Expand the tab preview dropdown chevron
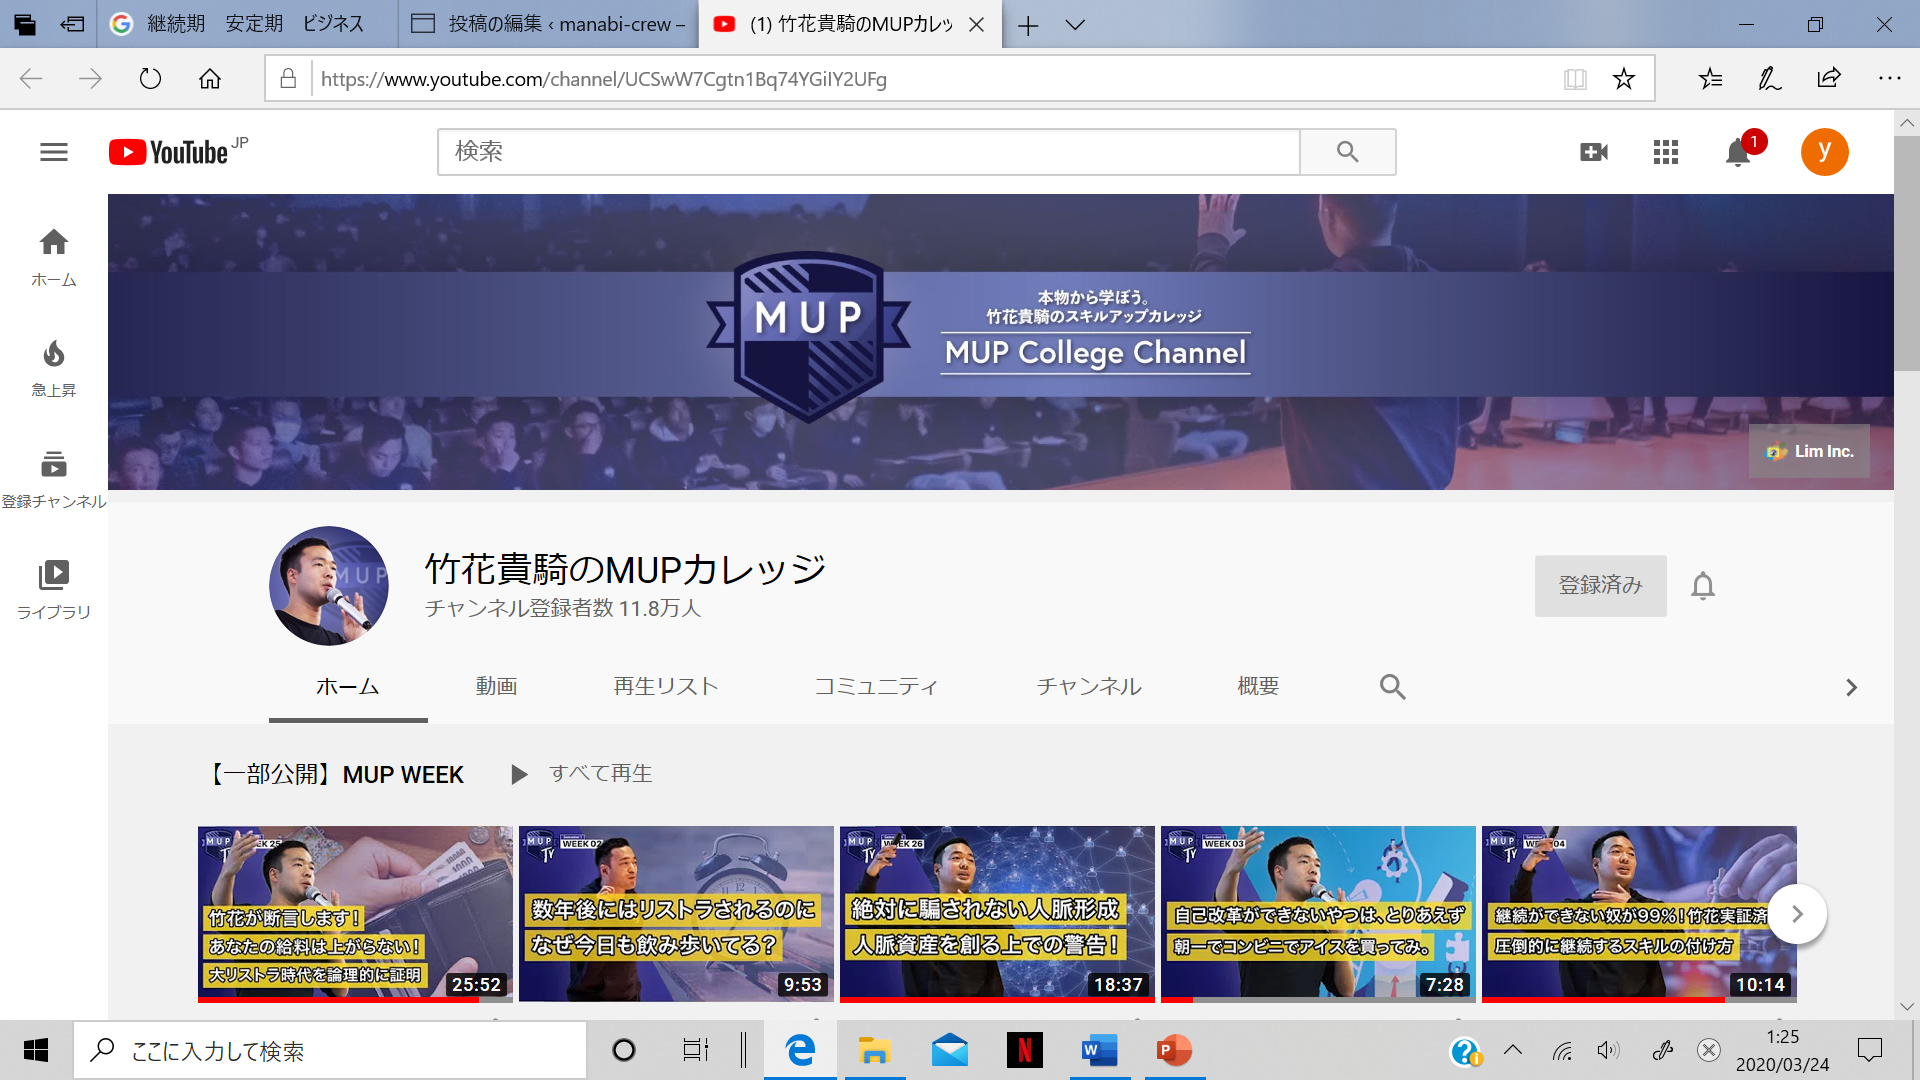 coord(1075,25)
